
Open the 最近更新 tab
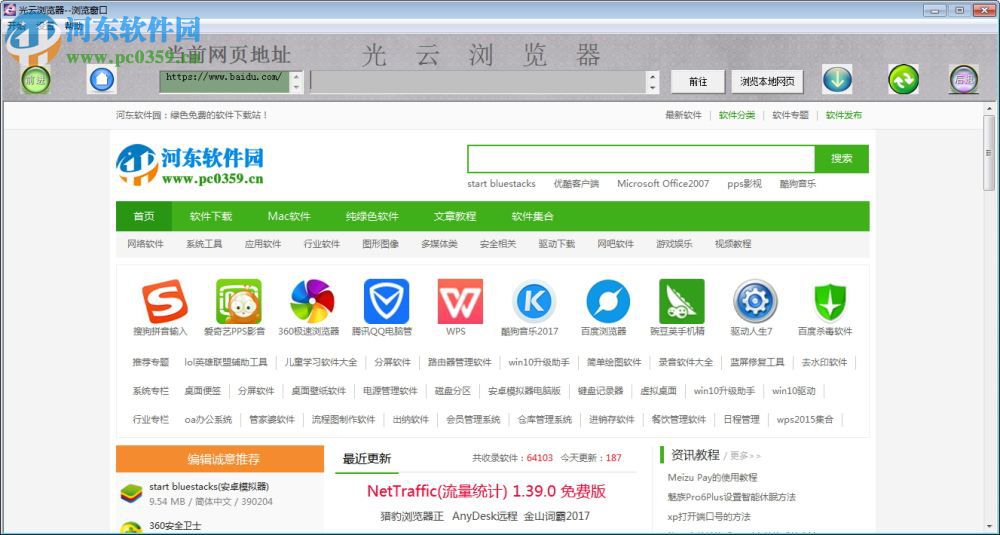click(x=367, y=458)
